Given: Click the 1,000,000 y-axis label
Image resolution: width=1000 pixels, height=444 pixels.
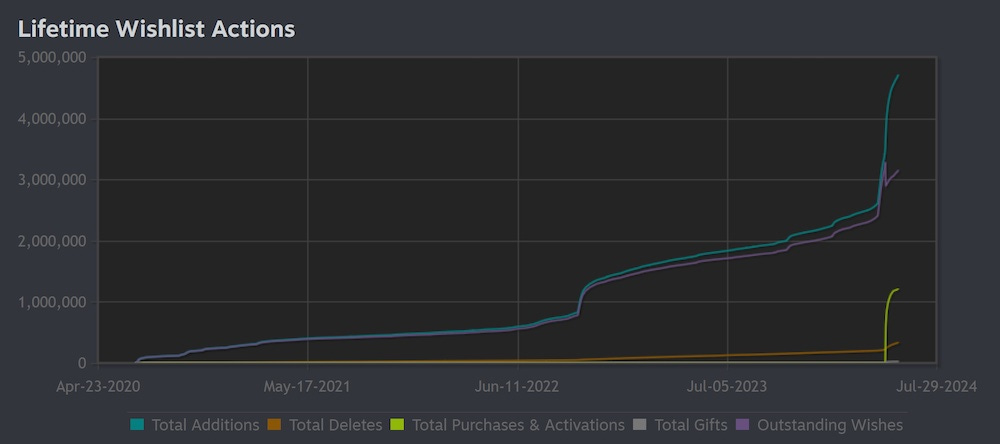Looking at the screenshot, I should tap(52, 302).
